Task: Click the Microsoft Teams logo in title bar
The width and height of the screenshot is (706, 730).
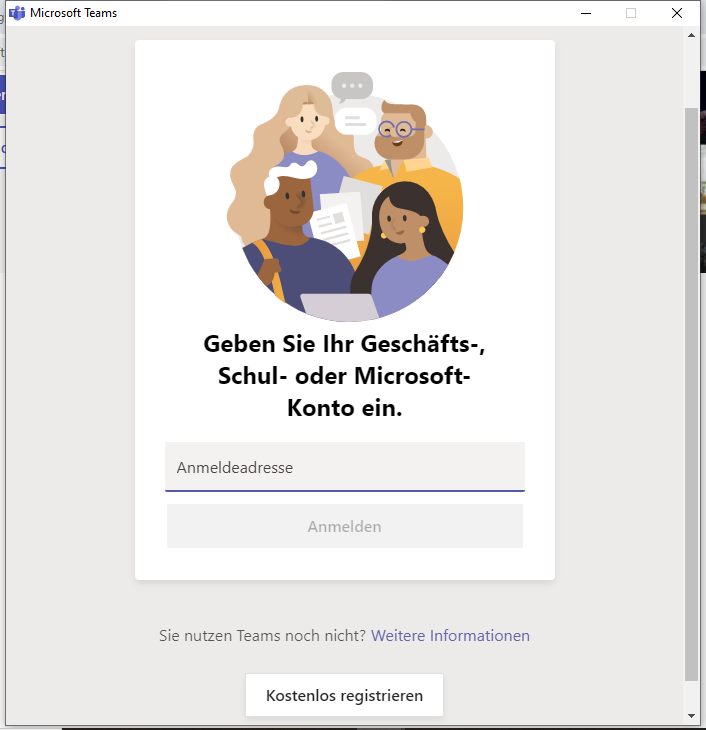Action: tap(17, 13)
